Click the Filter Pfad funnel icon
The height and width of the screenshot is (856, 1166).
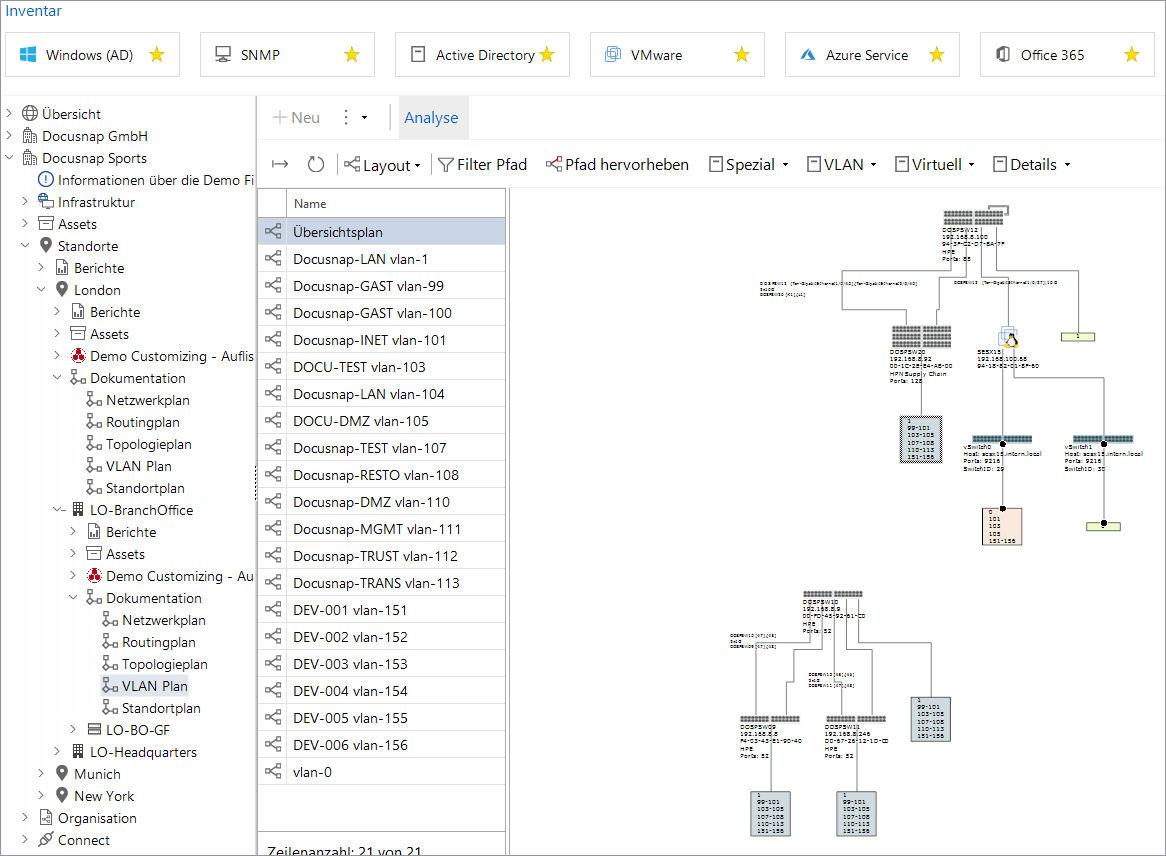coord(445,165)
